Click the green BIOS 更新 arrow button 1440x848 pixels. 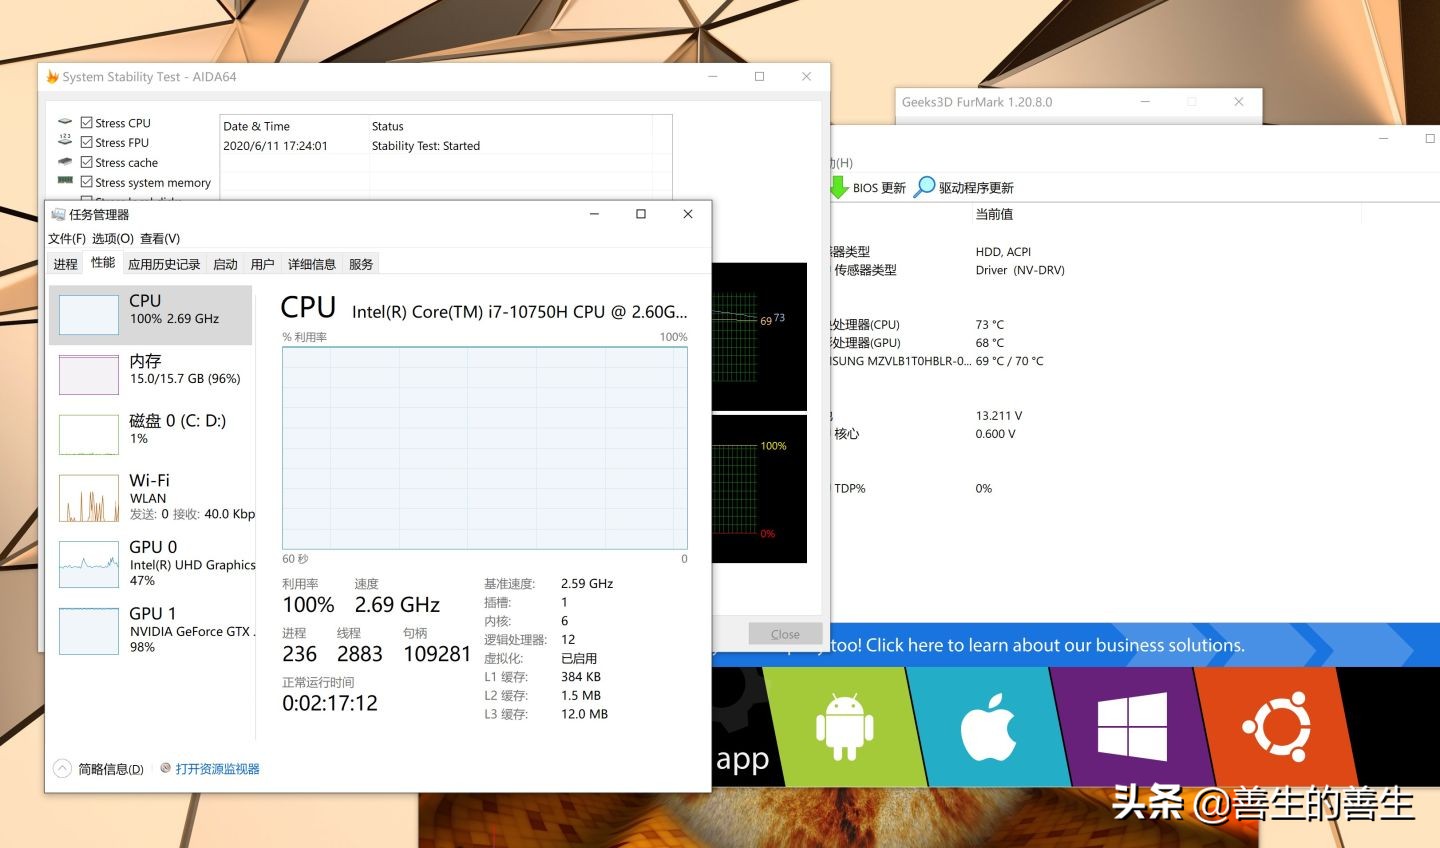tap(839, 187)
